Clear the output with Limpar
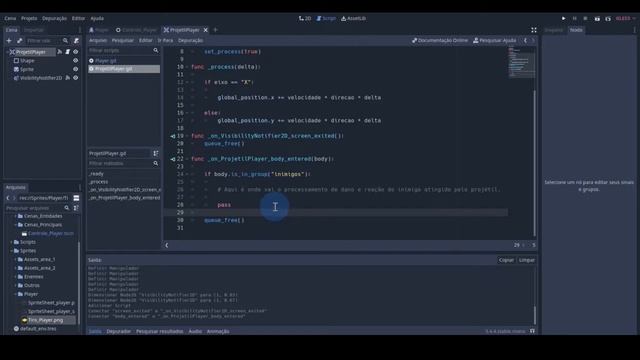 pos(527,260)
